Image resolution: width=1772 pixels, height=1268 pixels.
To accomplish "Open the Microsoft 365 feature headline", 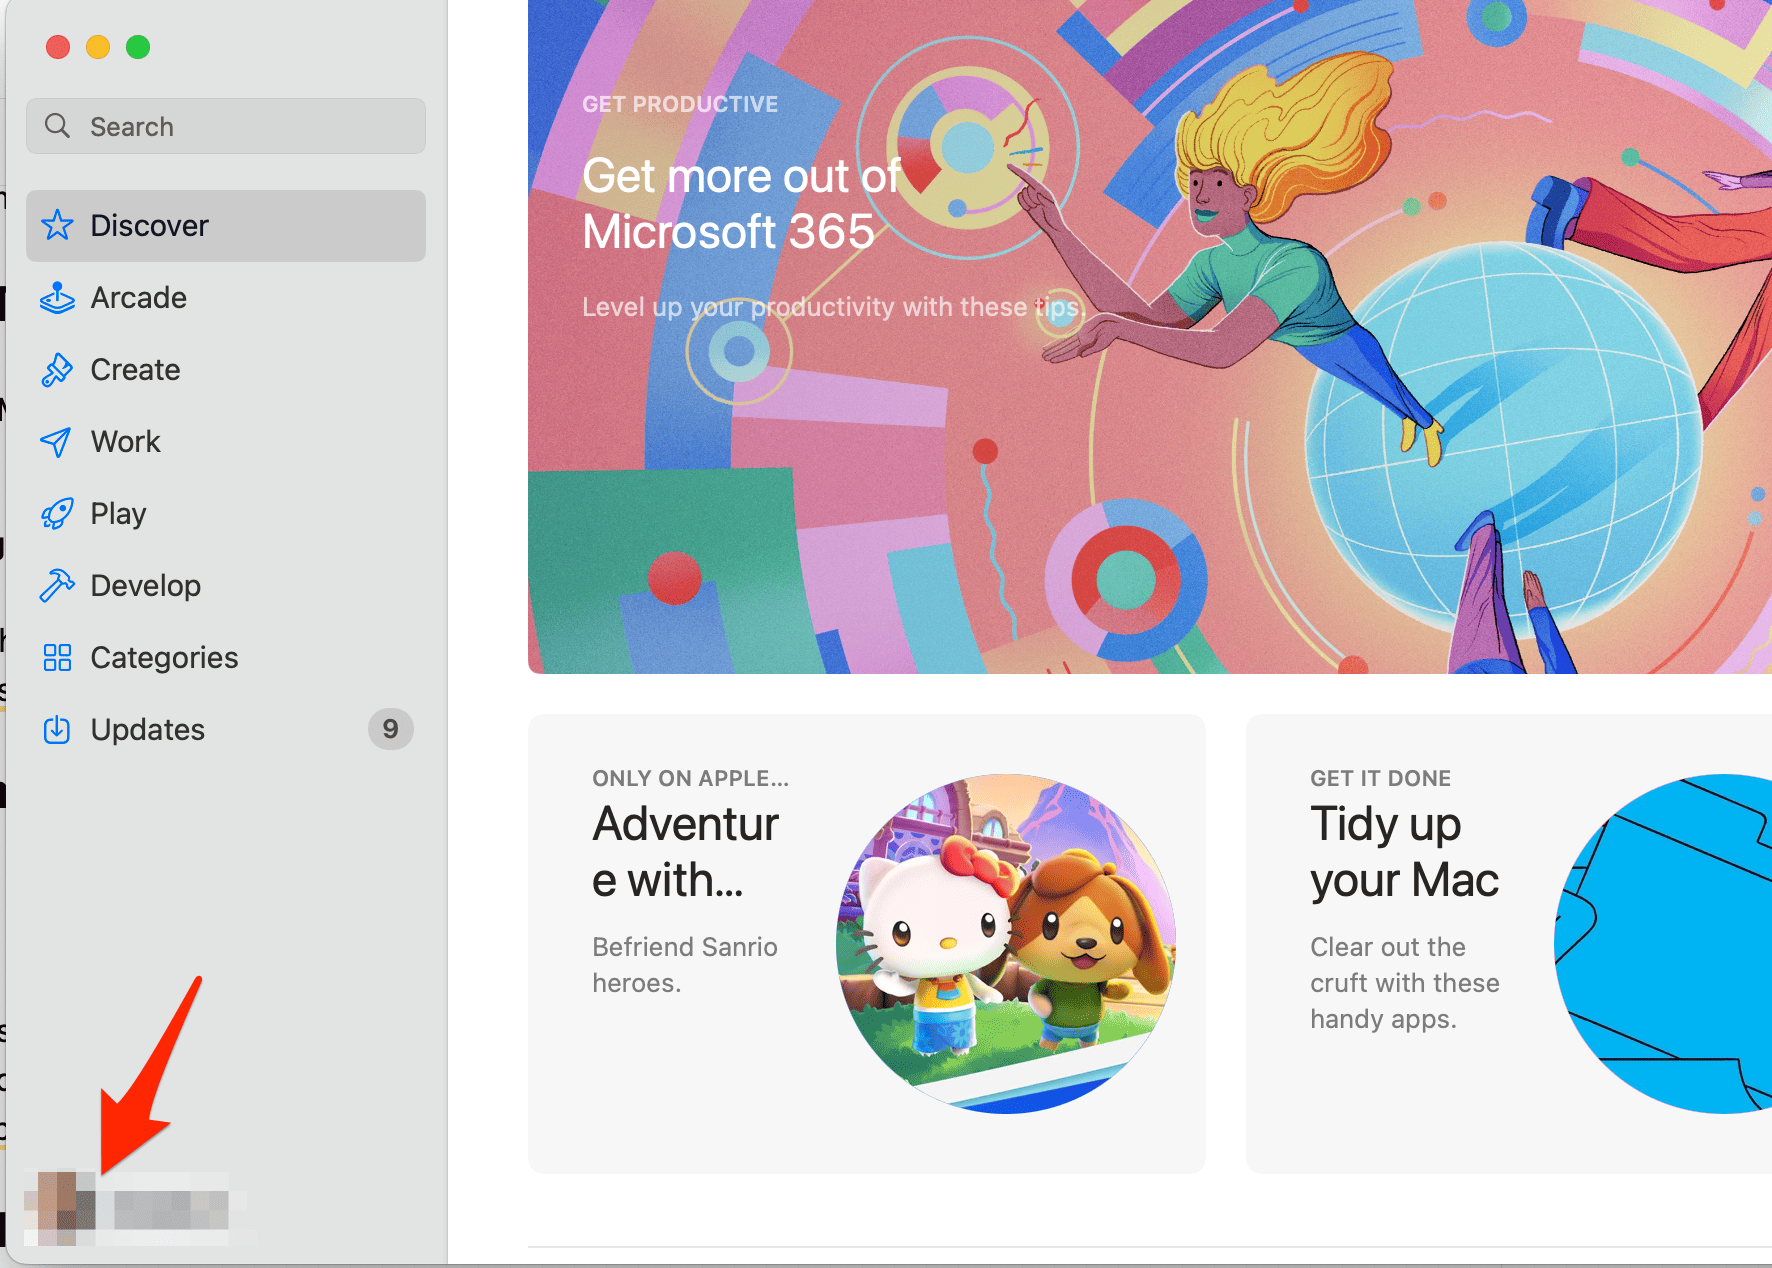I will point(740,204).
